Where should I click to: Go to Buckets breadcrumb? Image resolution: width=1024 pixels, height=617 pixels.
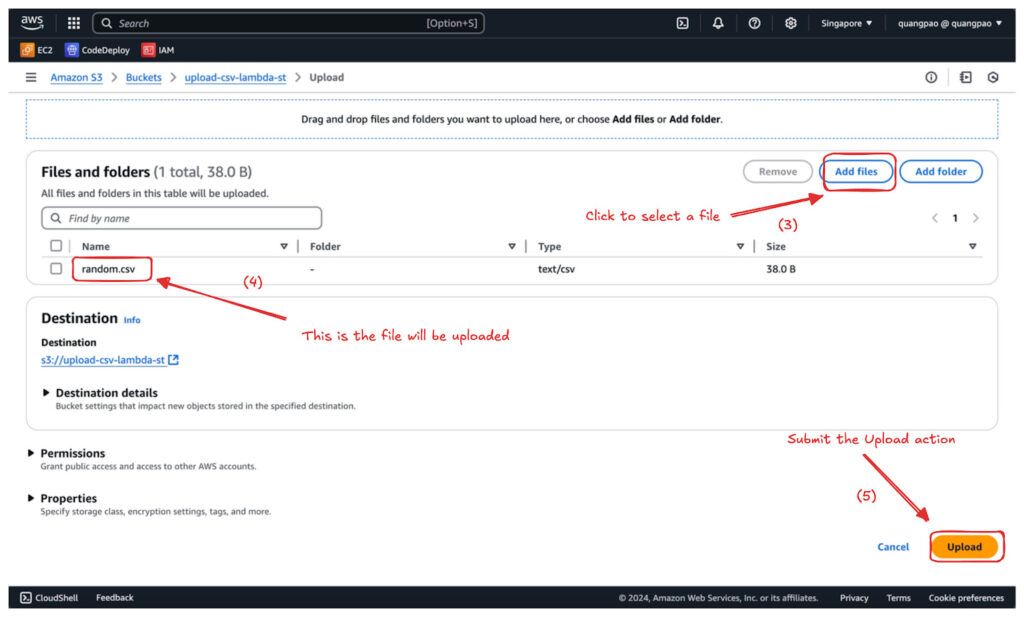(144, 77)
